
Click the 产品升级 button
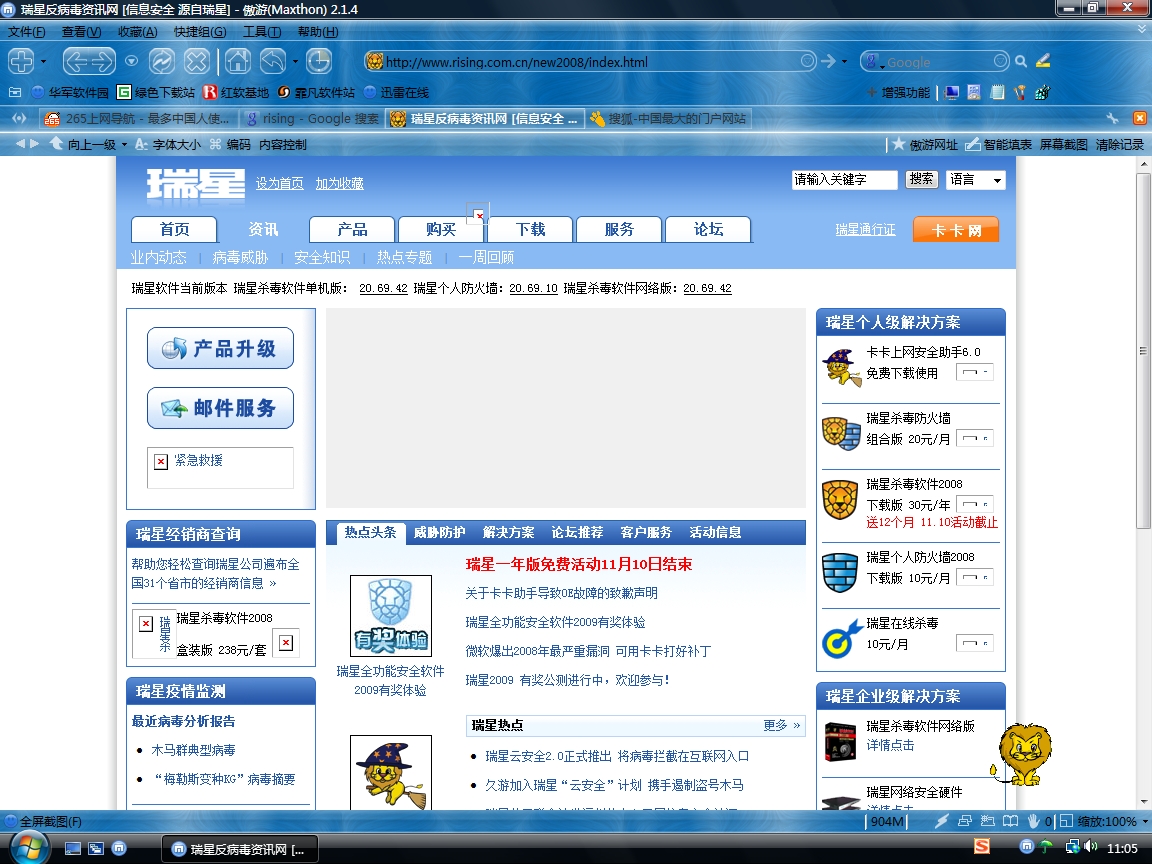coord(220,348)
